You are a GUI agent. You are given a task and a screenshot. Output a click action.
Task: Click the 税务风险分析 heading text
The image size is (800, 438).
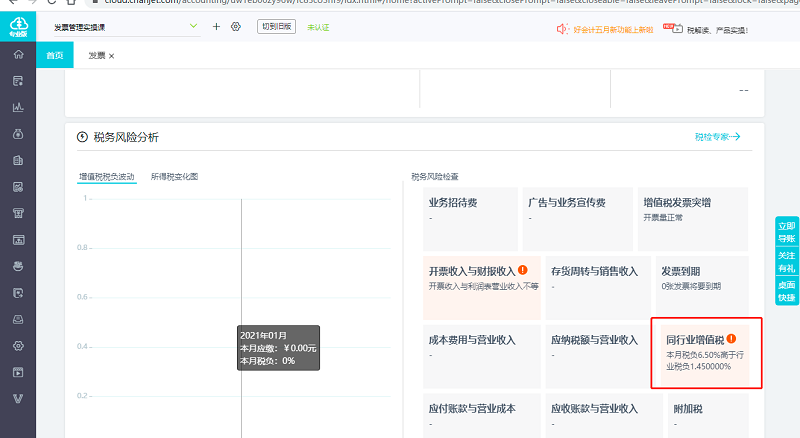point(126,137)
